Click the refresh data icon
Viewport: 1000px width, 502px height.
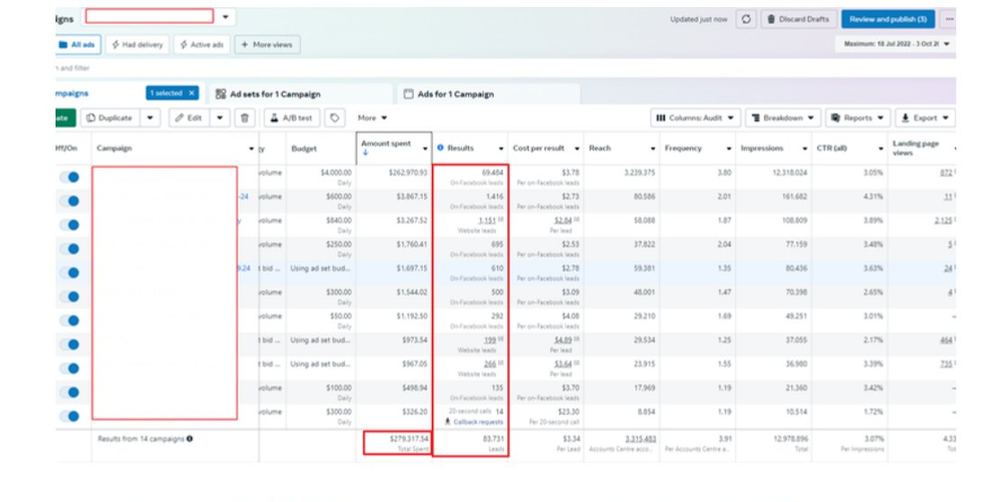click(746, 19)
